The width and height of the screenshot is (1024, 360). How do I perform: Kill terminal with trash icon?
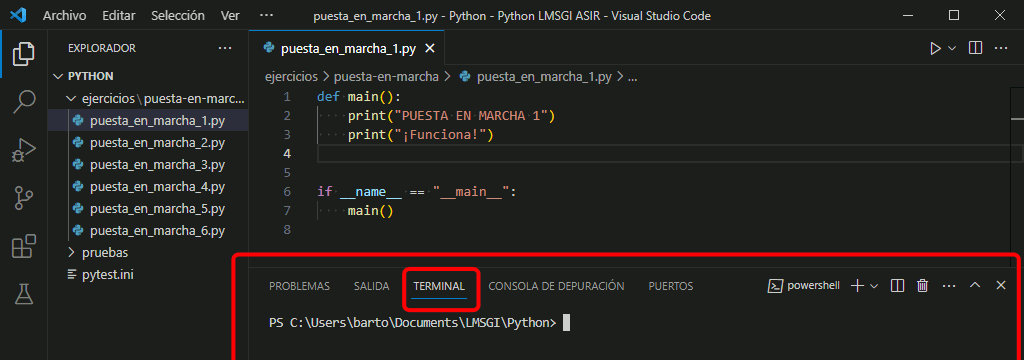pyautogui.click(x=922, y=286)
